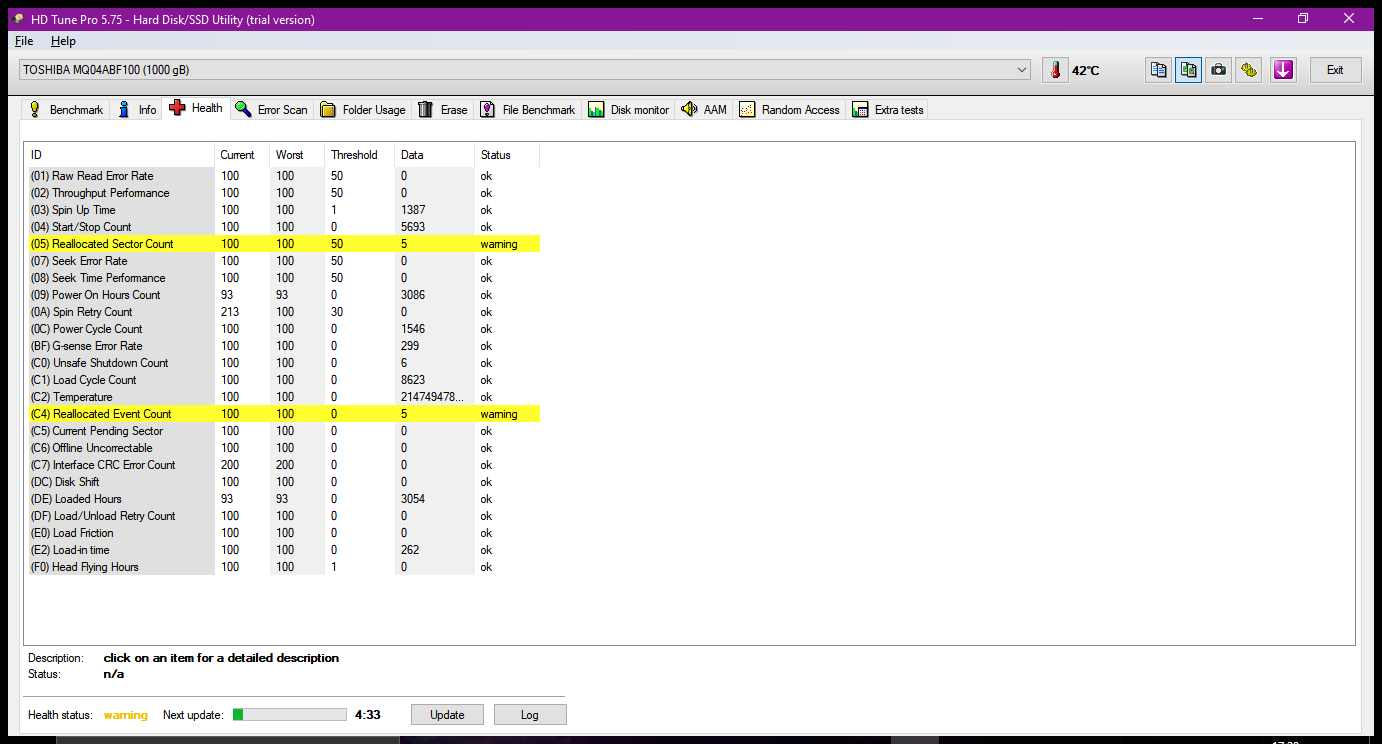Select the (03) Spin Up Time row

(x=282, y=210)
